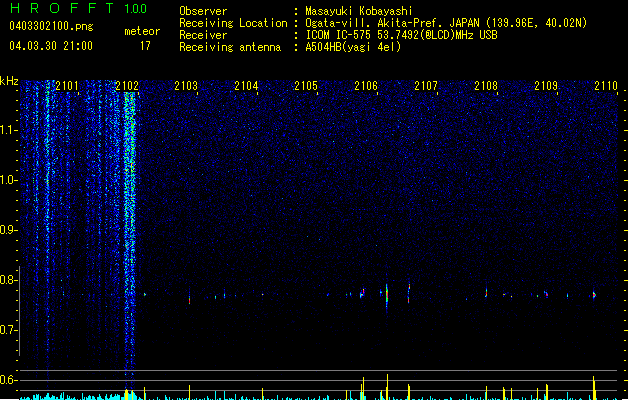The image size is (629, 400).
Task: Click the 2106 time axis label
Action: pos(366,86)
